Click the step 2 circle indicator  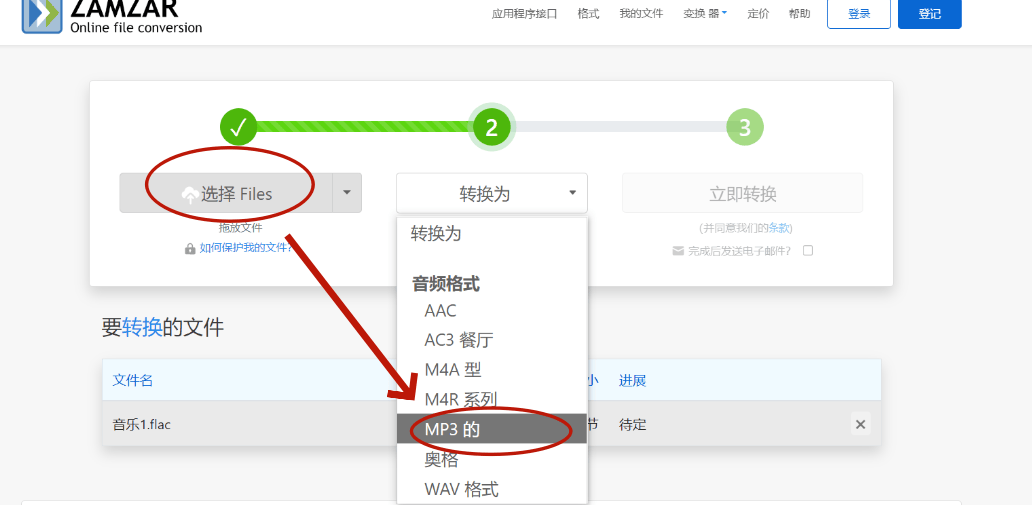click(491, 127)
